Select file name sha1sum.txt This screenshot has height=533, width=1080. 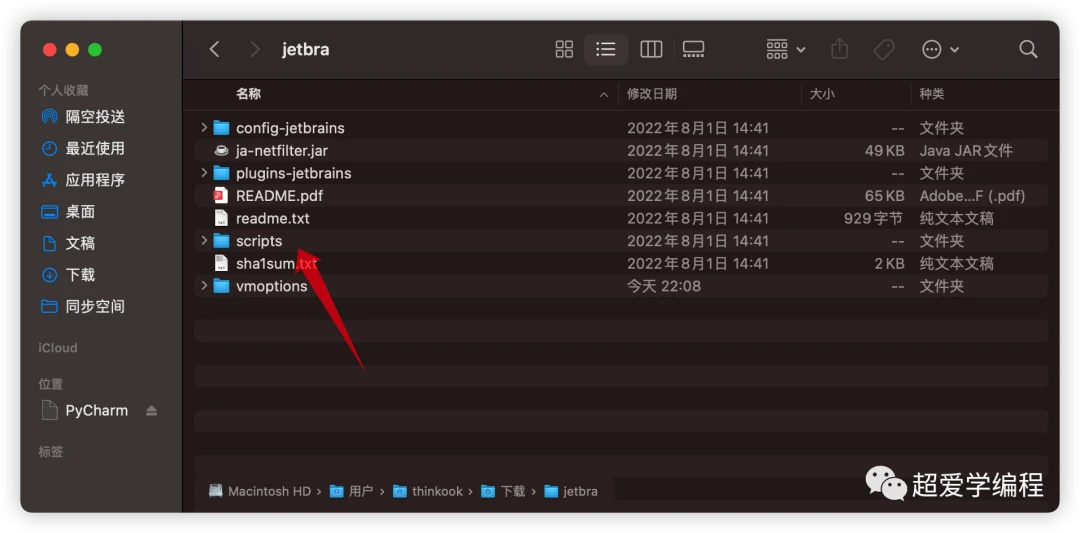click(277, 263)
